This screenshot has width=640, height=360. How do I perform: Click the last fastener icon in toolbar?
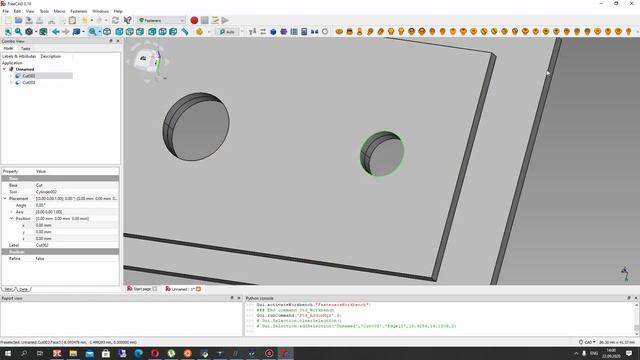629,31
